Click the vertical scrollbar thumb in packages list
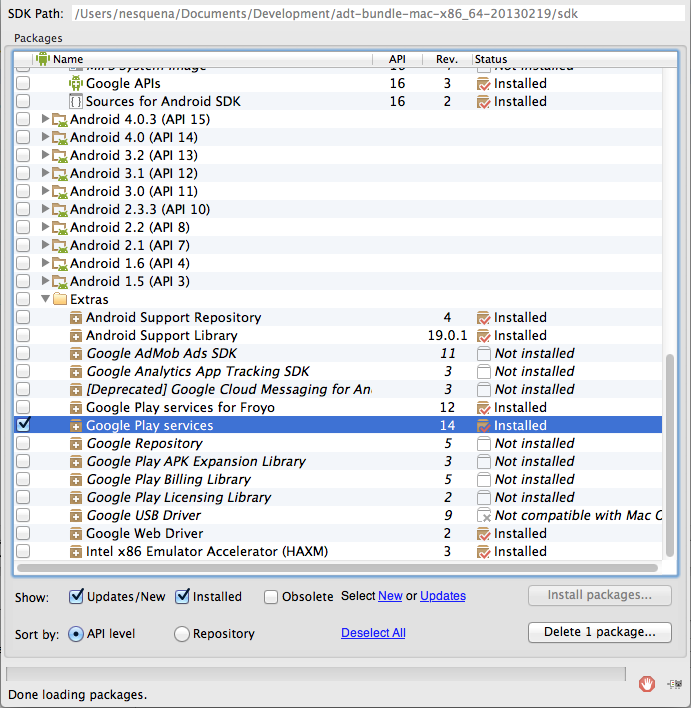Viewport: 691px width, 708px height. coord(670,456)
